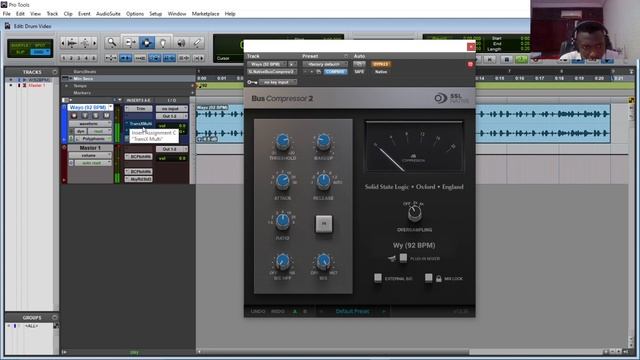This screenshot has height=360, width=640.
Task: Click the Mix Lock padlock icon
Action: (438, 279)
